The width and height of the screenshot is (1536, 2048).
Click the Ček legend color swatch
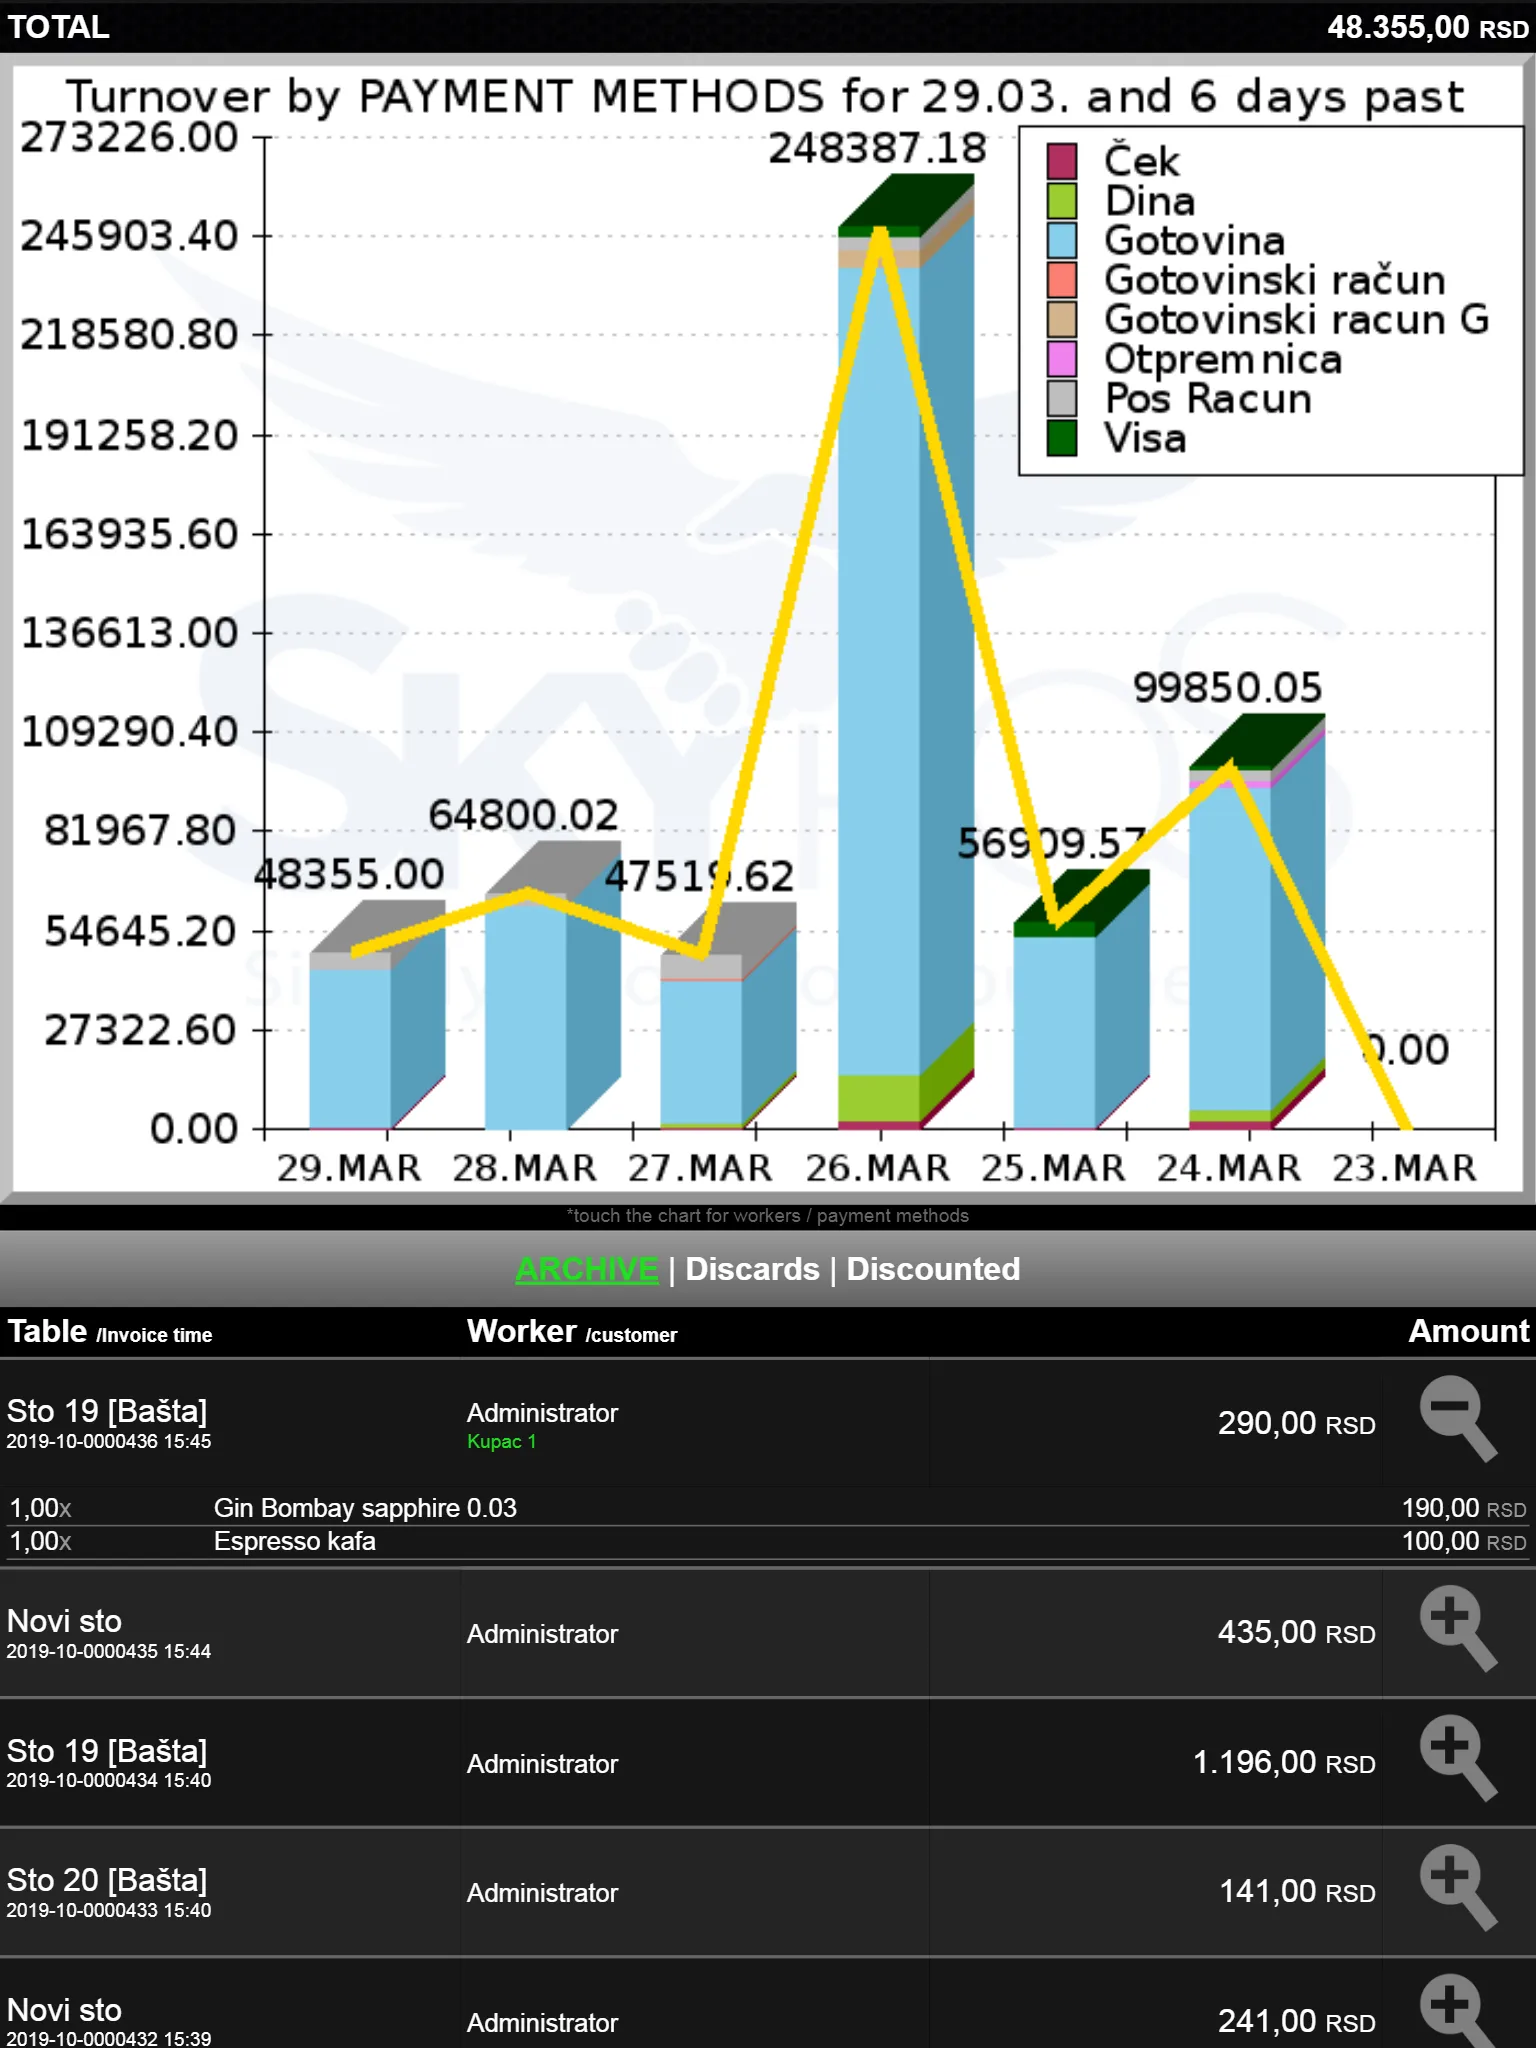point(1062,161)
